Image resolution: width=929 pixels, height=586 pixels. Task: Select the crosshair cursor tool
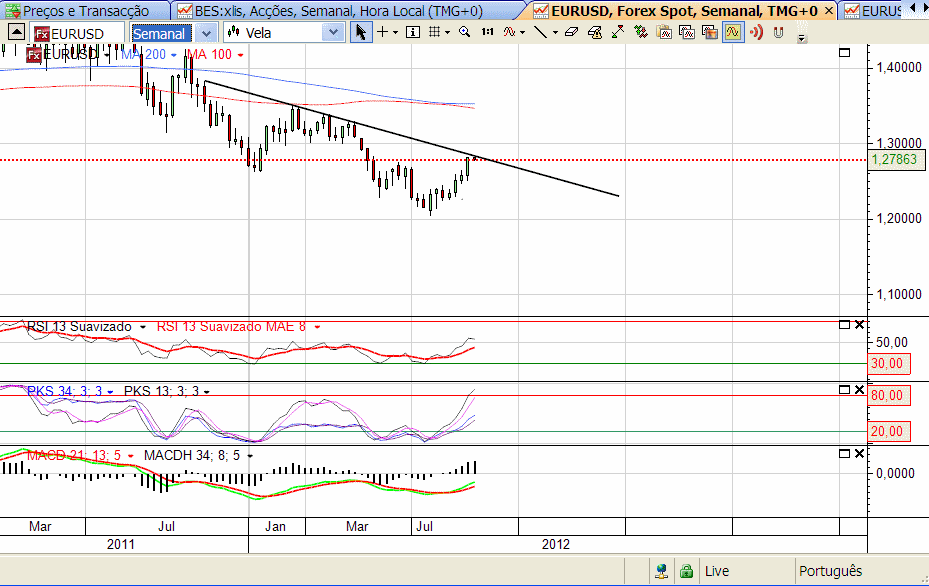(383, 32)
